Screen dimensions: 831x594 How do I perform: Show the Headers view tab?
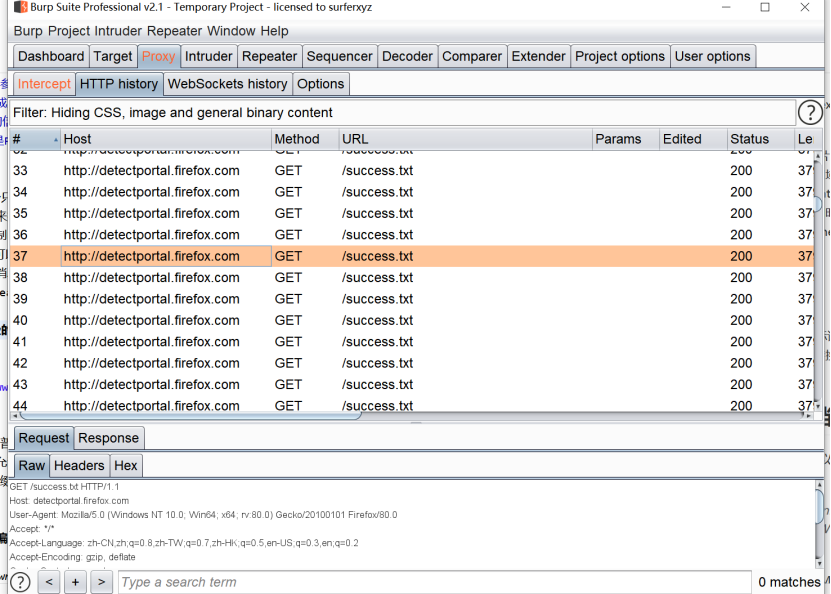(x=79, y=465)
